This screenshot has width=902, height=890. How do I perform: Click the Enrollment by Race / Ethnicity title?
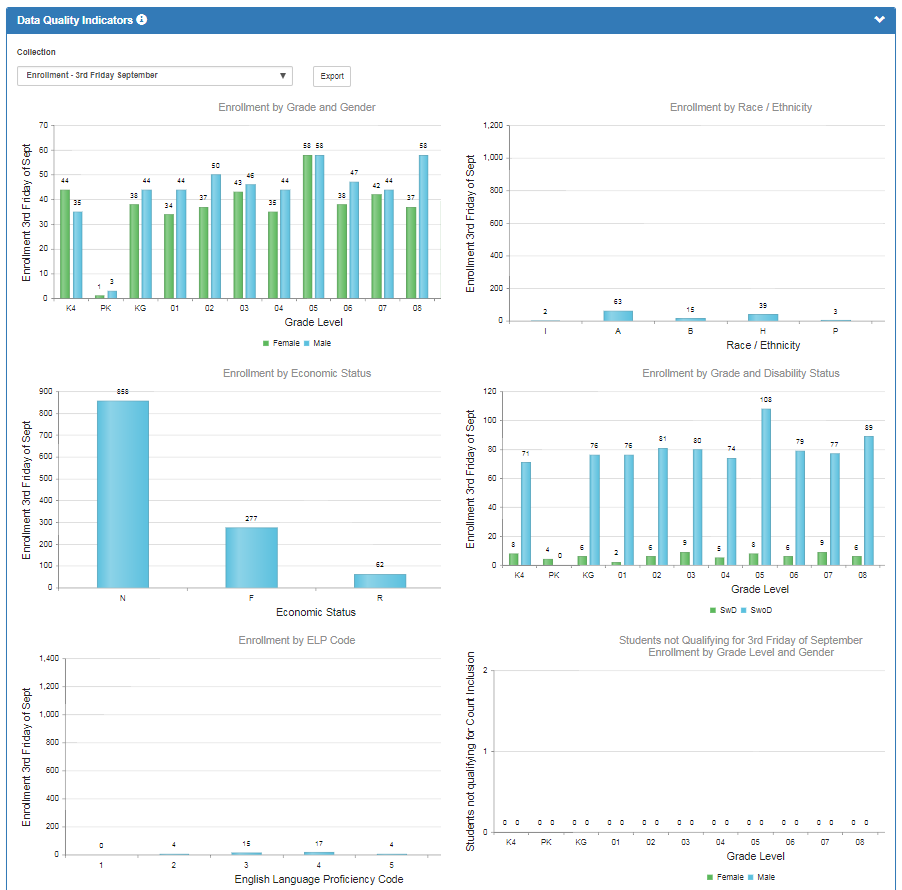(x=741, y=107)
